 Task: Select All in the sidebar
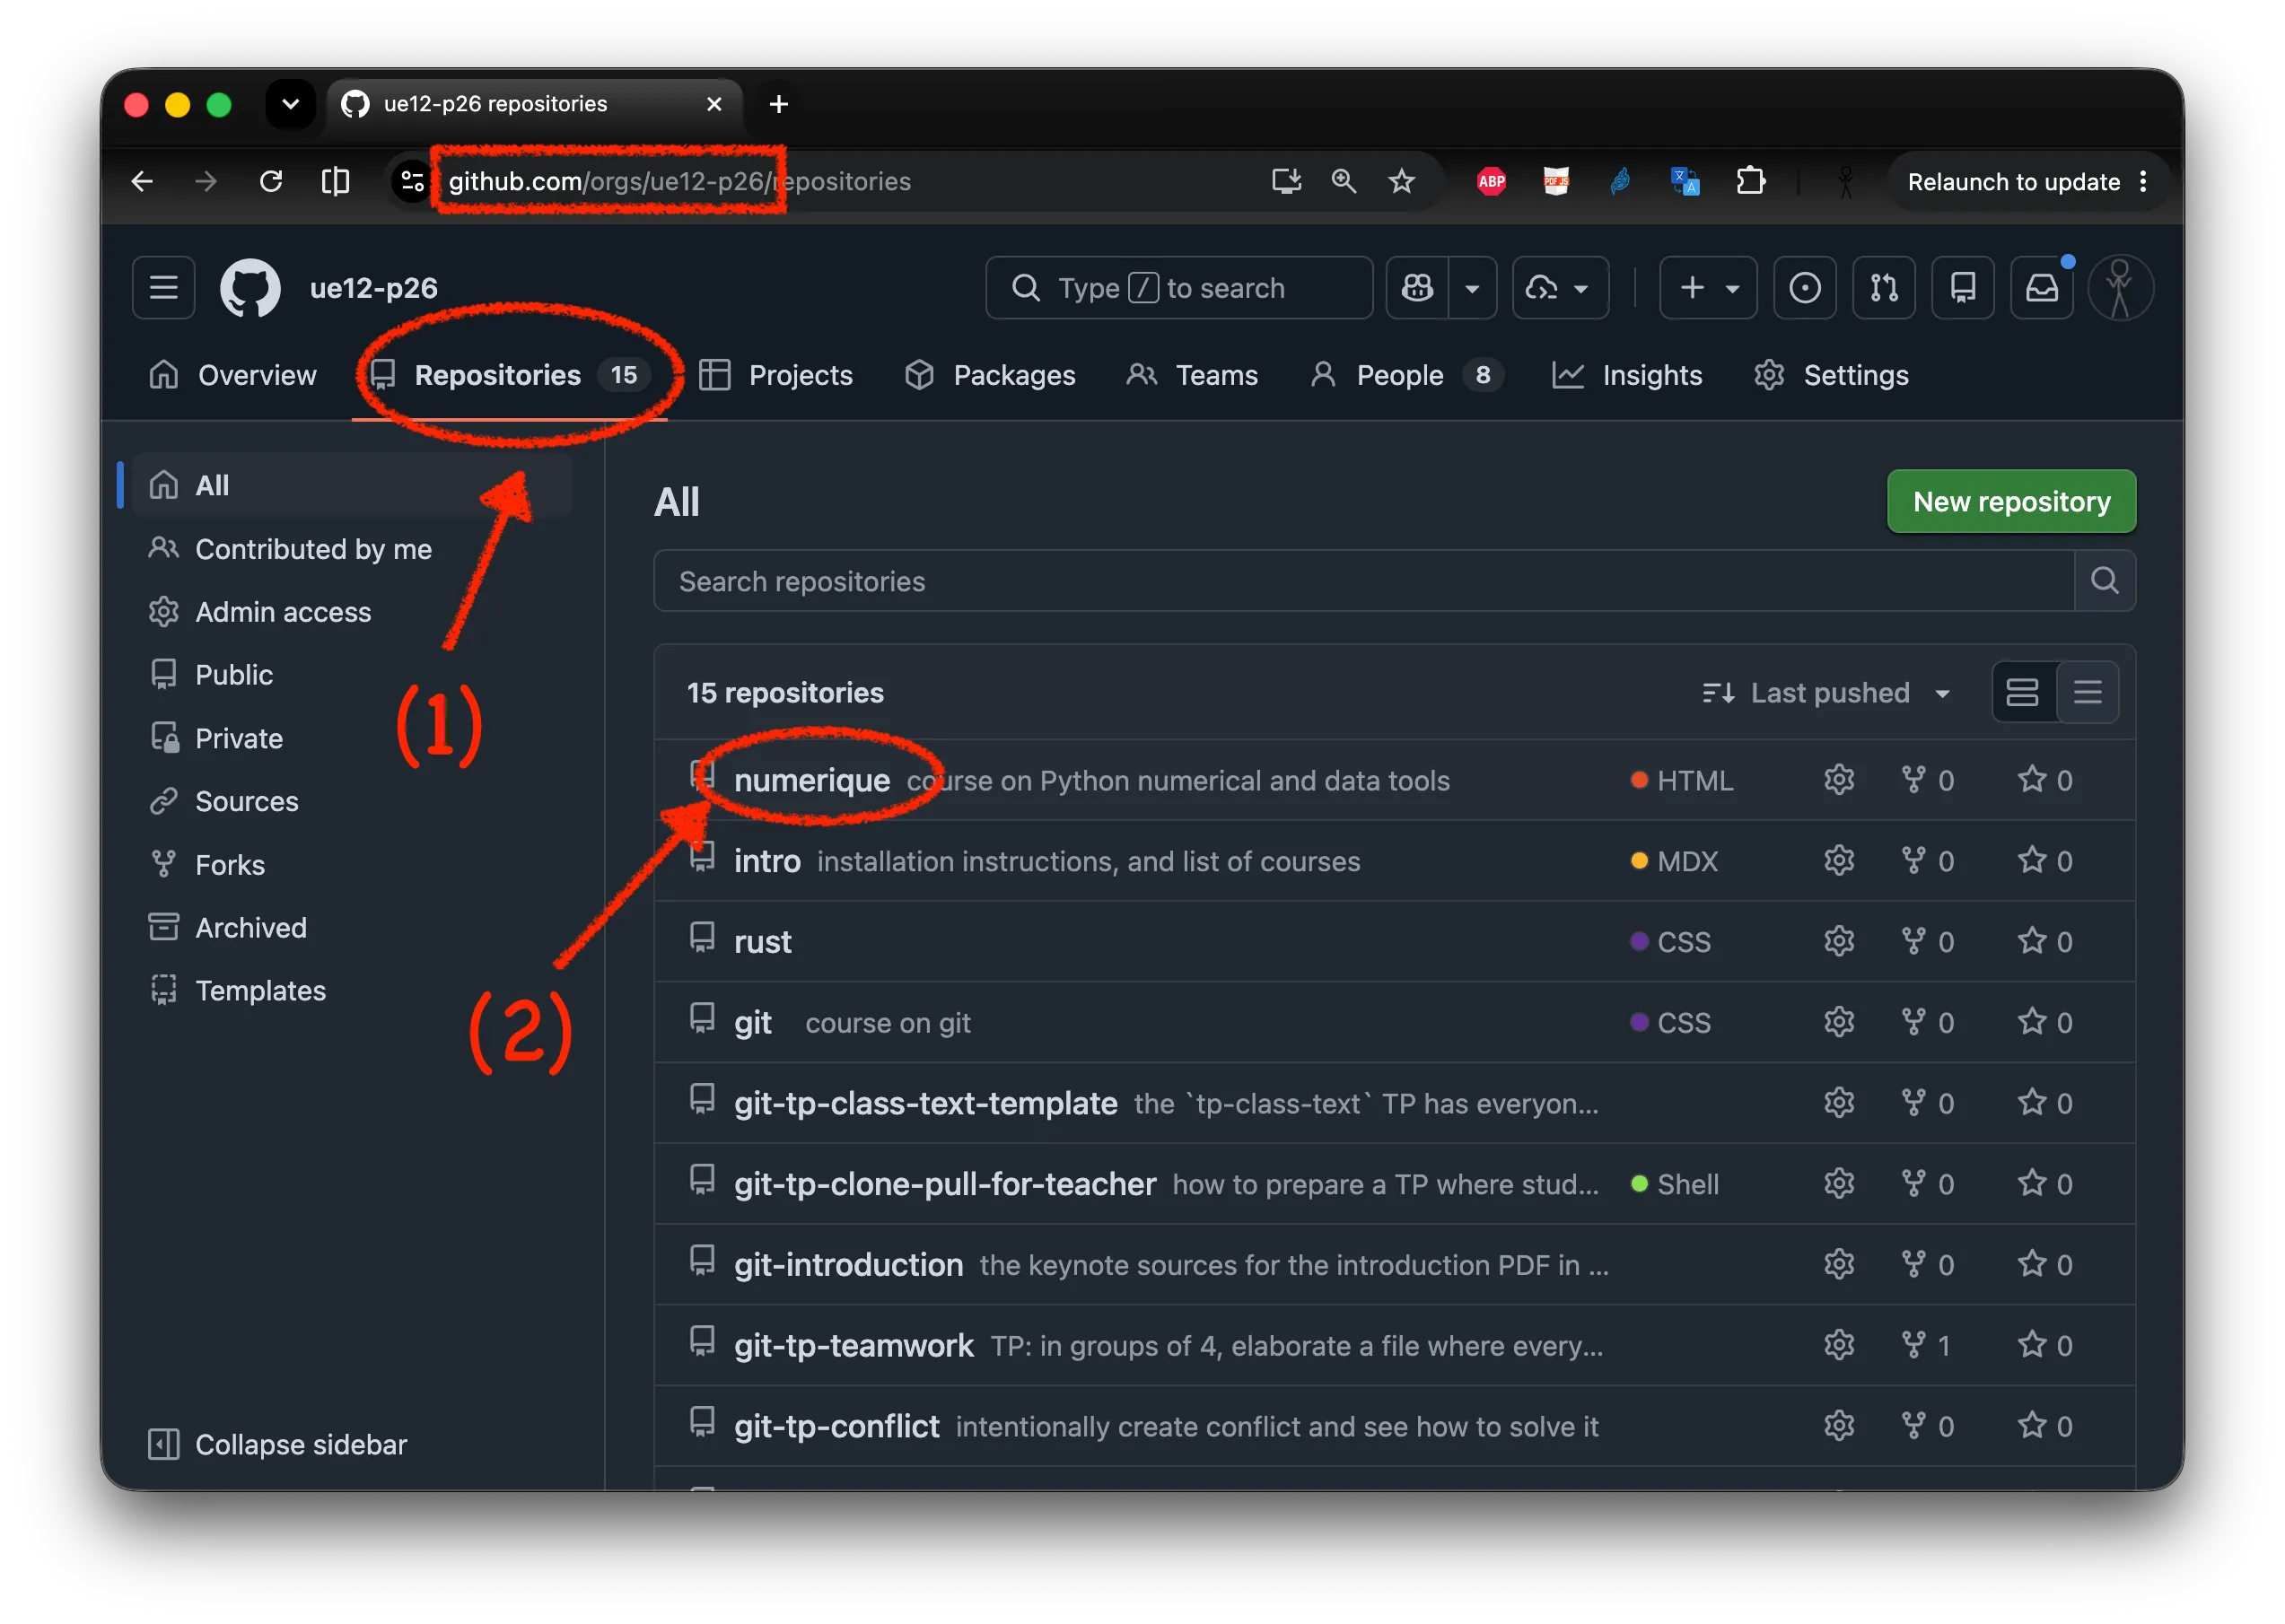pos(352,485)
